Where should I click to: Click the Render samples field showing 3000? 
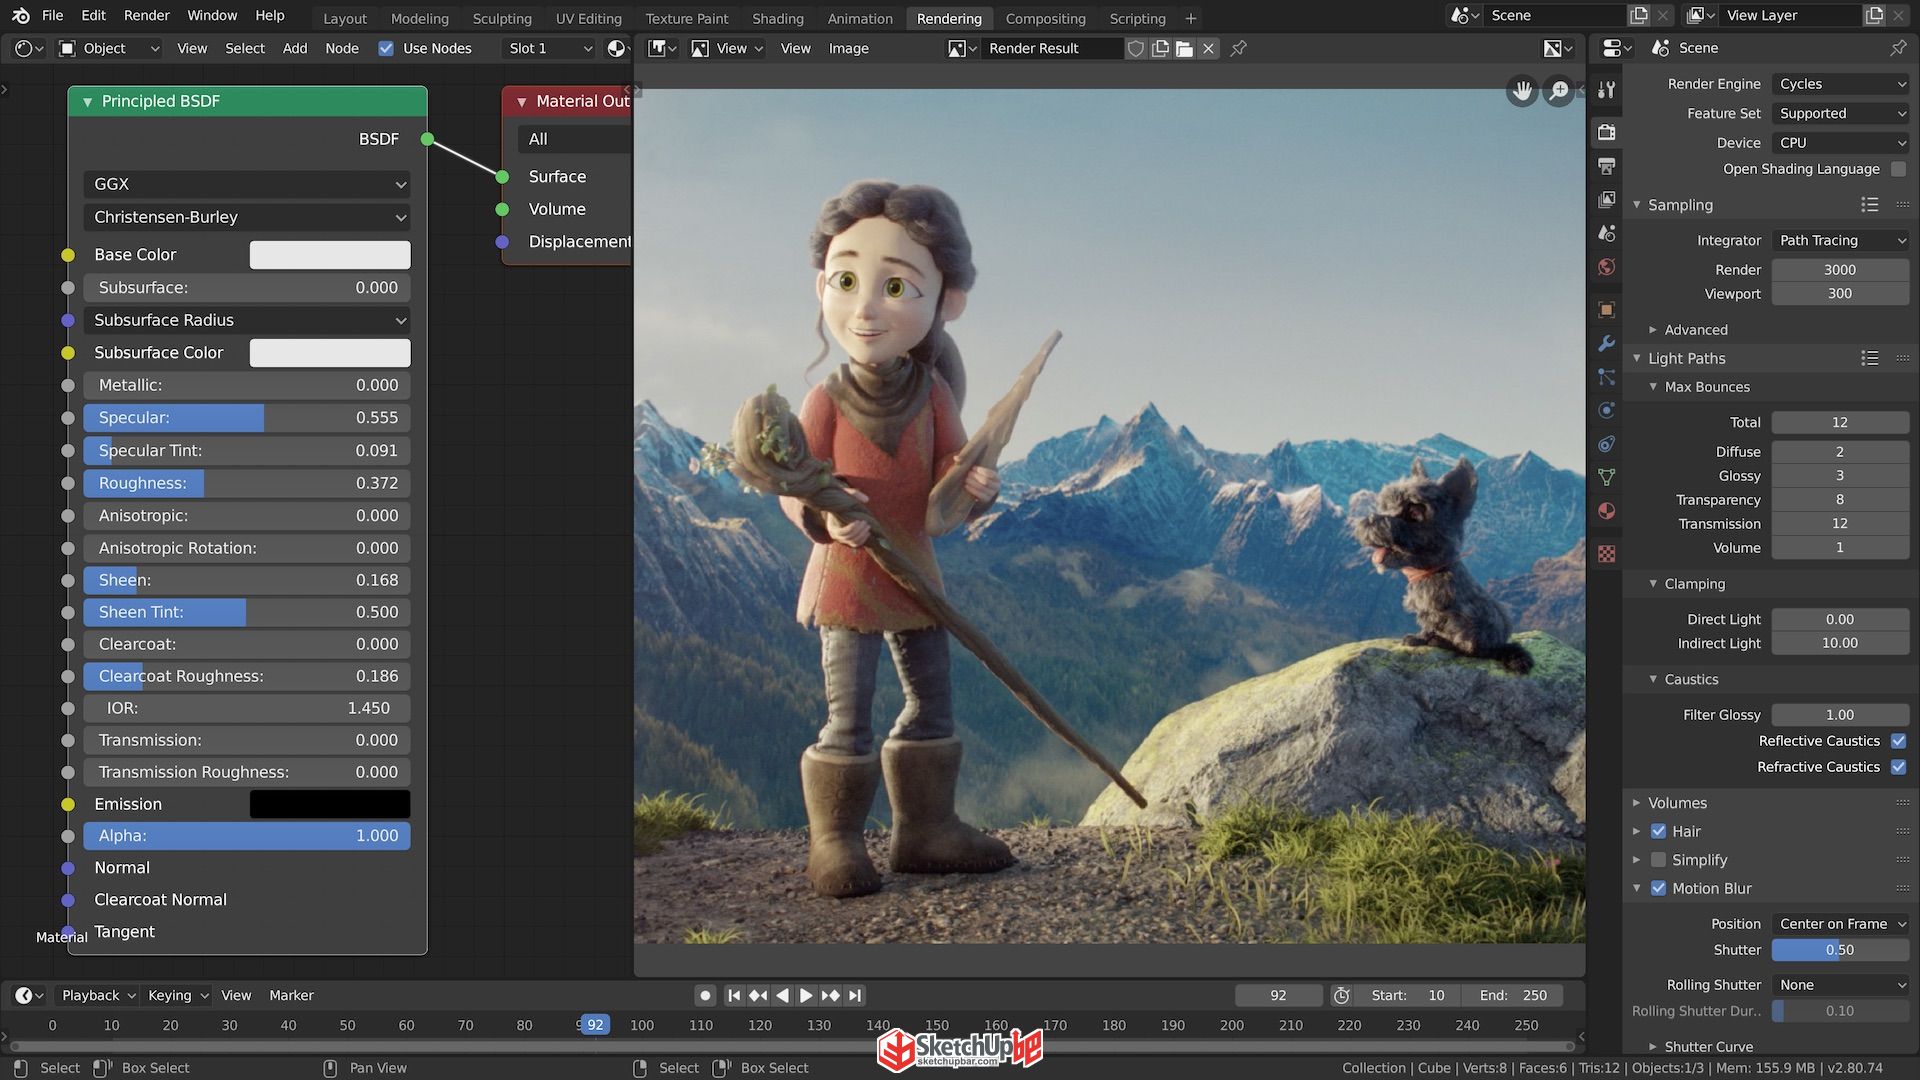coord(1840,270)
